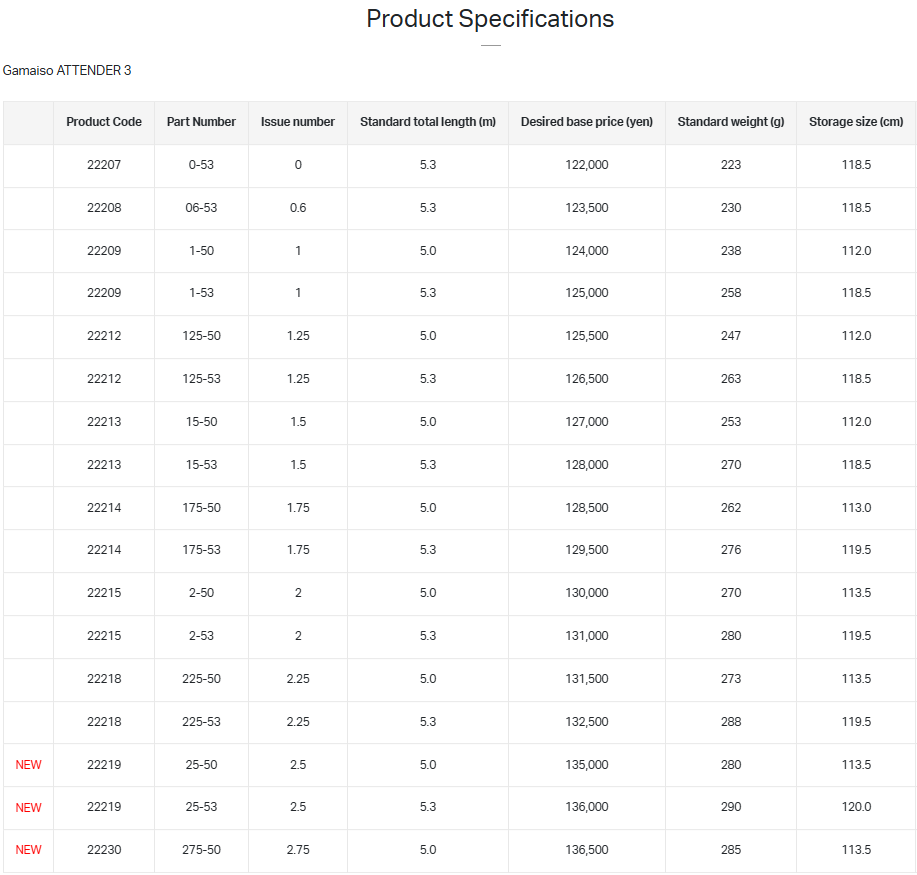Click the Storage size (cm) header
The height and width of the screenshot is (875, 917).
pos(856,122)
